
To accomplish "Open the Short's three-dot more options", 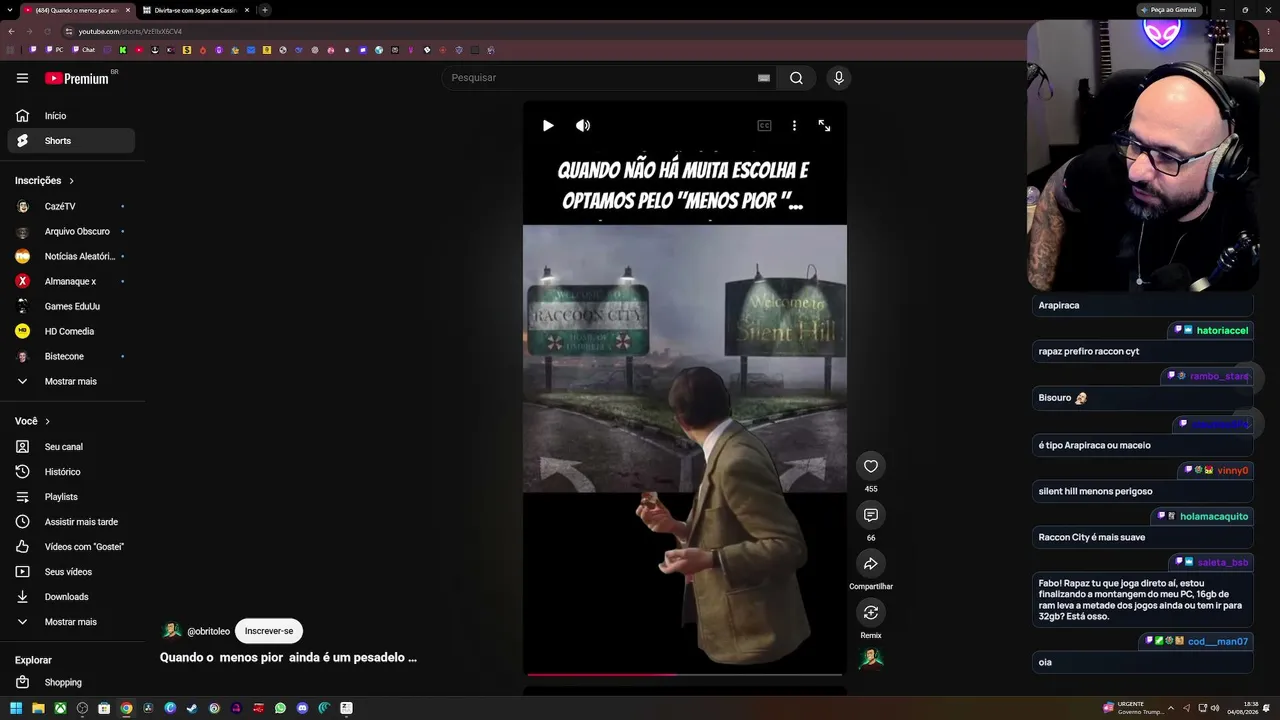I will (x=794, y=126).
